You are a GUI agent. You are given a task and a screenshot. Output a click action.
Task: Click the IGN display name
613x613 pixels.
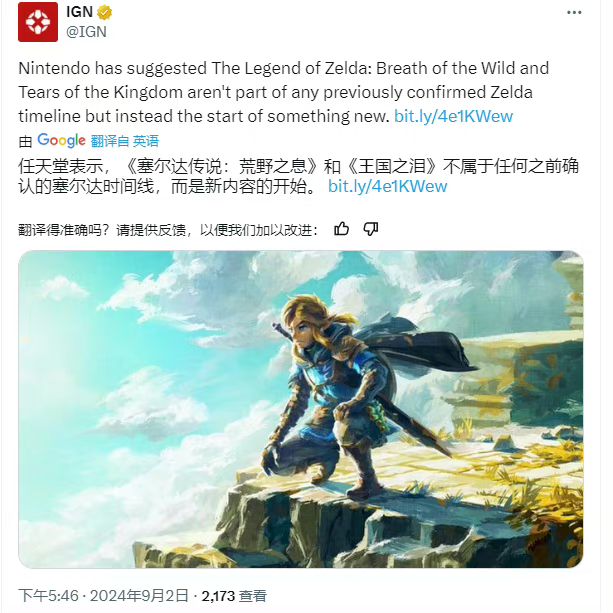tap(79, 12)
